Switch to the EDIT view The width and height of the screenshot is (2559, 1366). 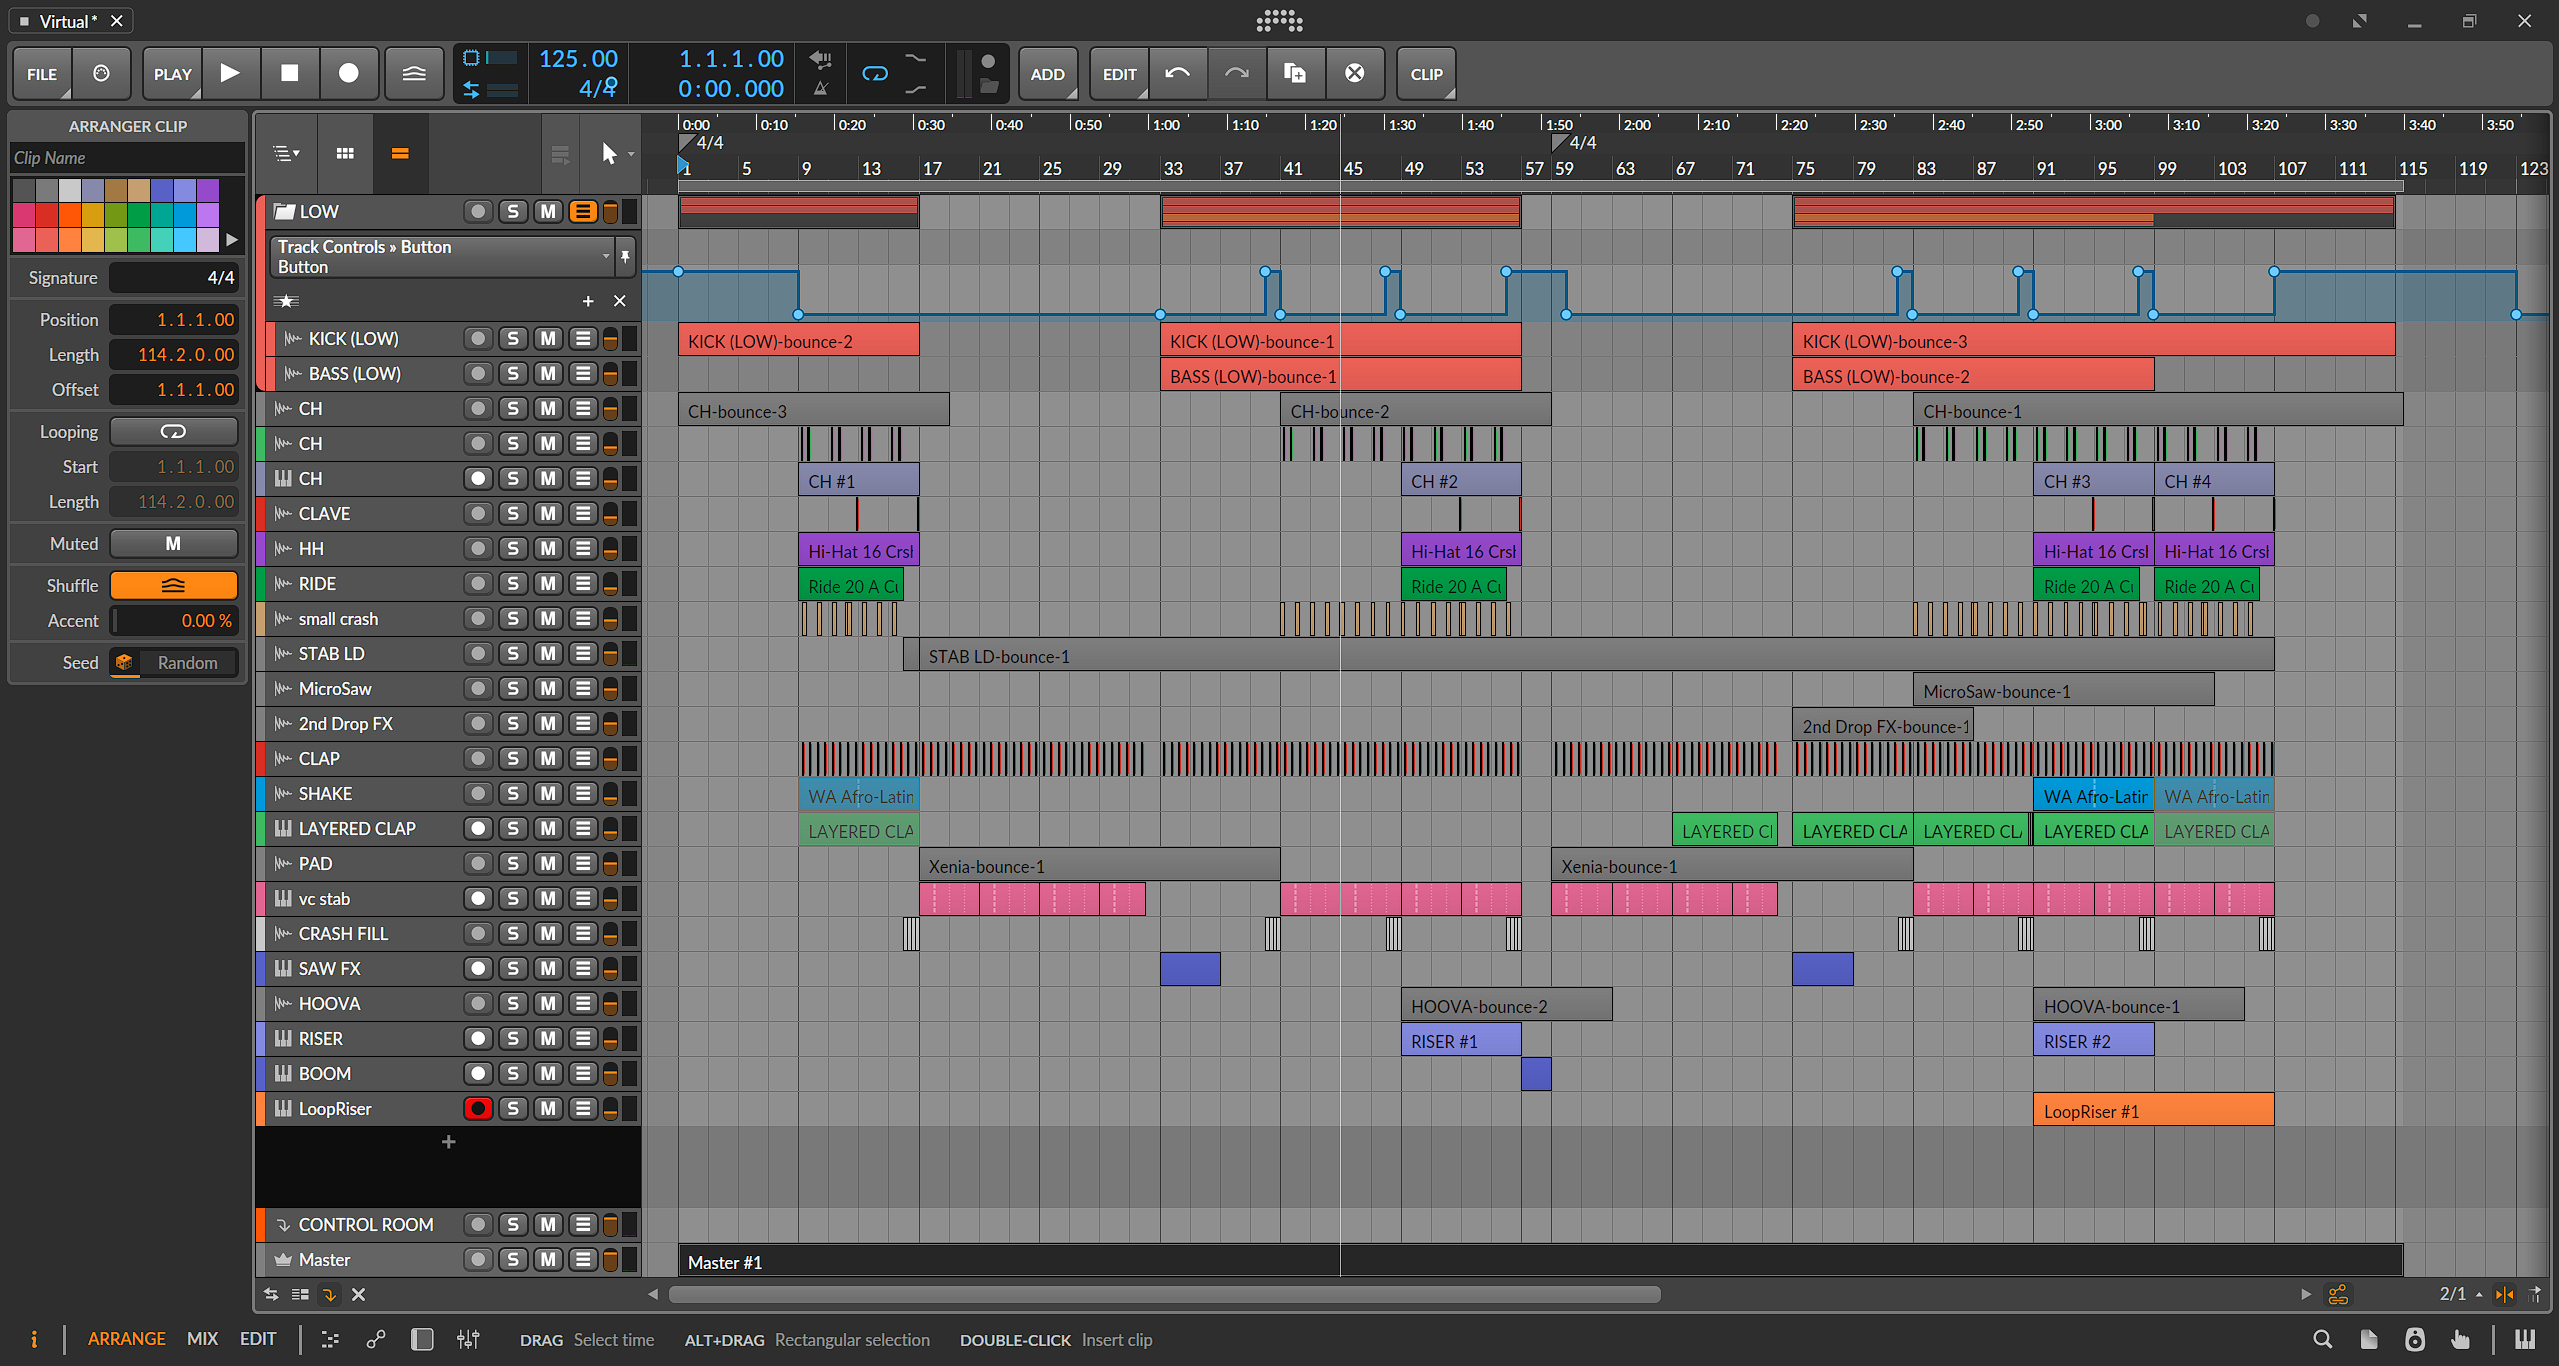[258, 1339]
